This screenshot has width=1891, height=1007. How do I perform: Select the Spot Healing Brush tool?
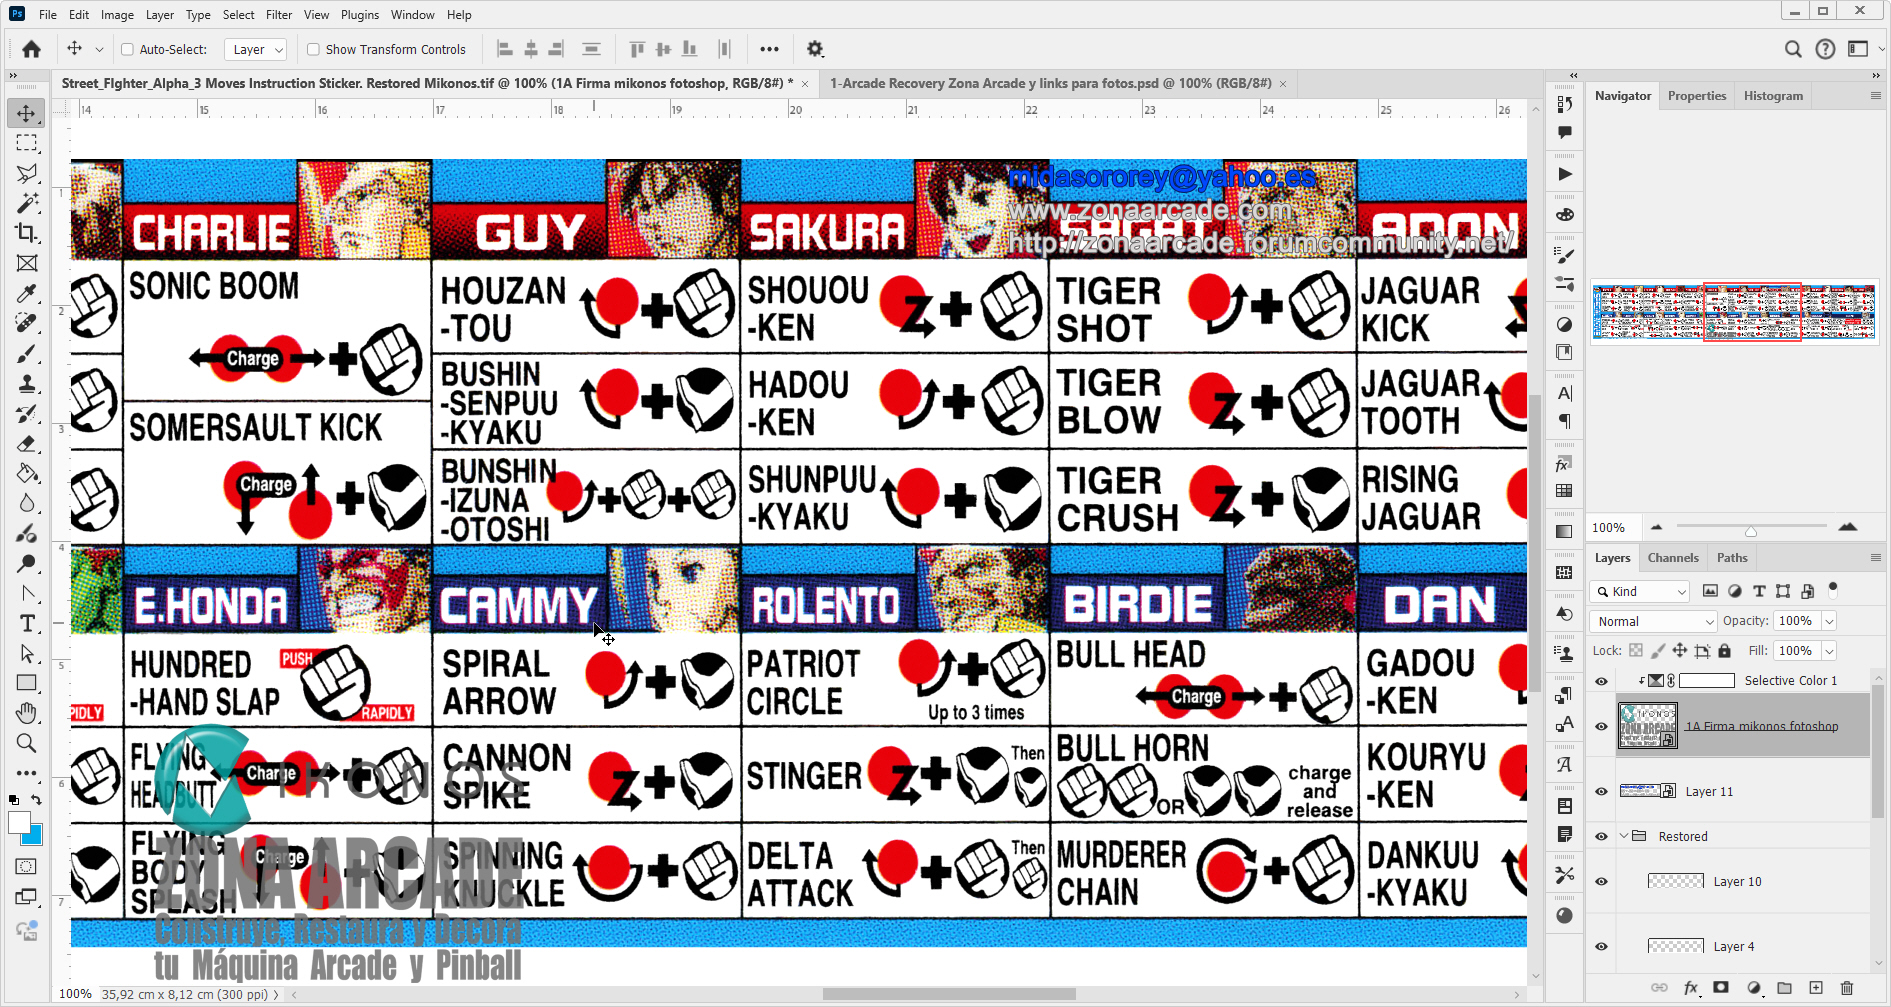27,323
